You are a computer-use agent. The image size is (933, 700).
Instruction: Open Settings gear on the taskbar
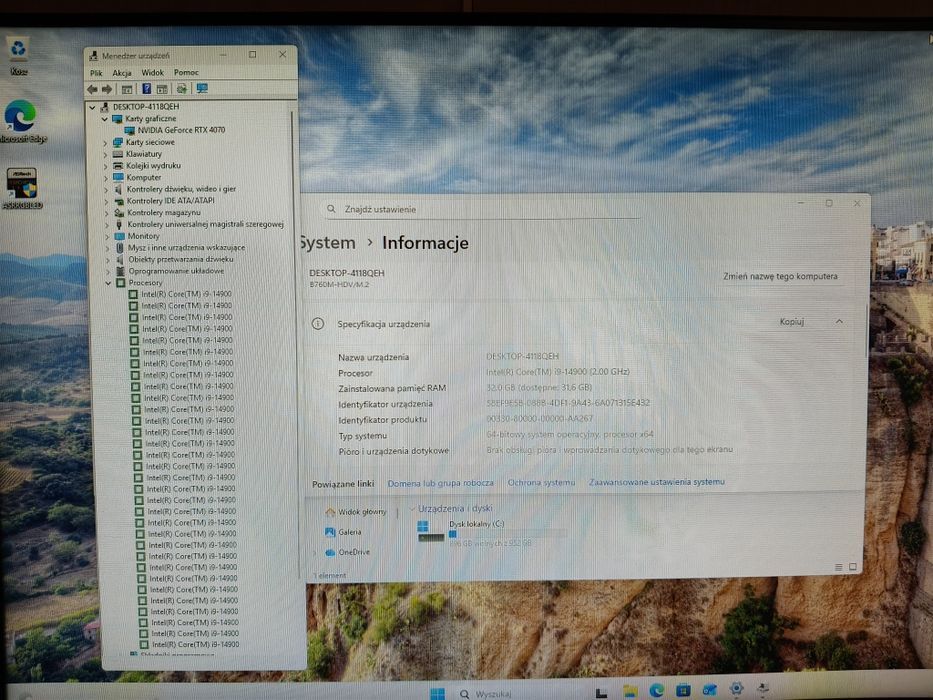[x=737, y=689]
